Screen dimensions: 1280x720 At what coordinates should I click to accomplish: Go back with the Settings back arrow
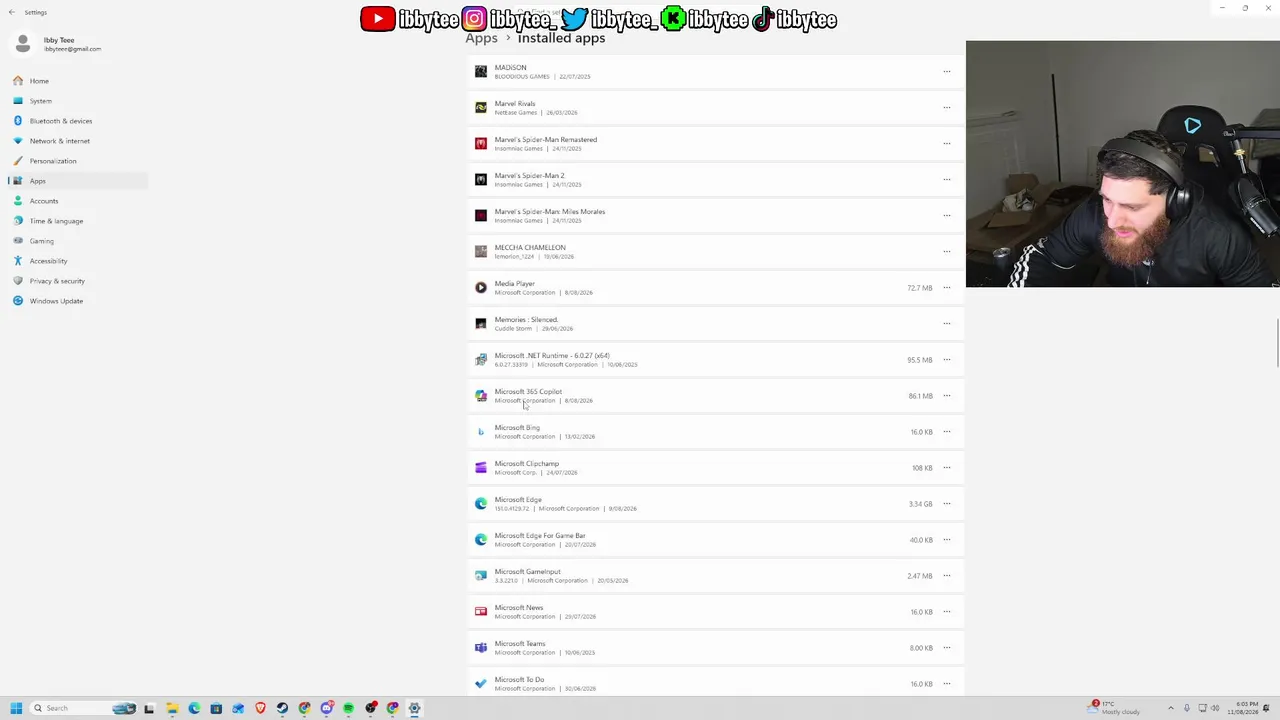[x=12, y=12]
